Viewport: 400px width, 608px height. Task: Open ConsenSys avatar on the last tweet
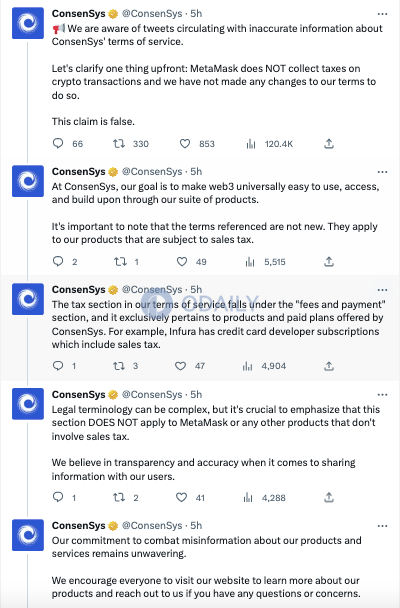(x=28, y=535)
